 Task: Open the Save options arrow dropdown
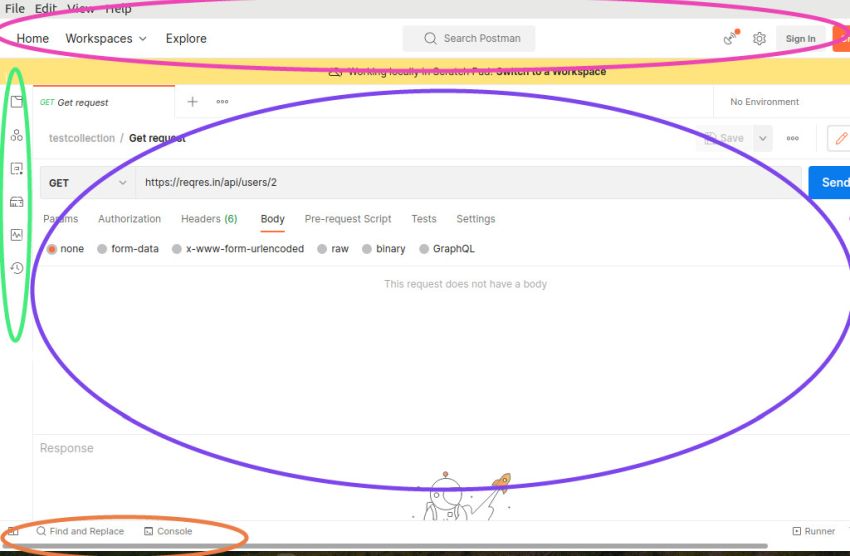pyautogui.click(x=763, y=138)
